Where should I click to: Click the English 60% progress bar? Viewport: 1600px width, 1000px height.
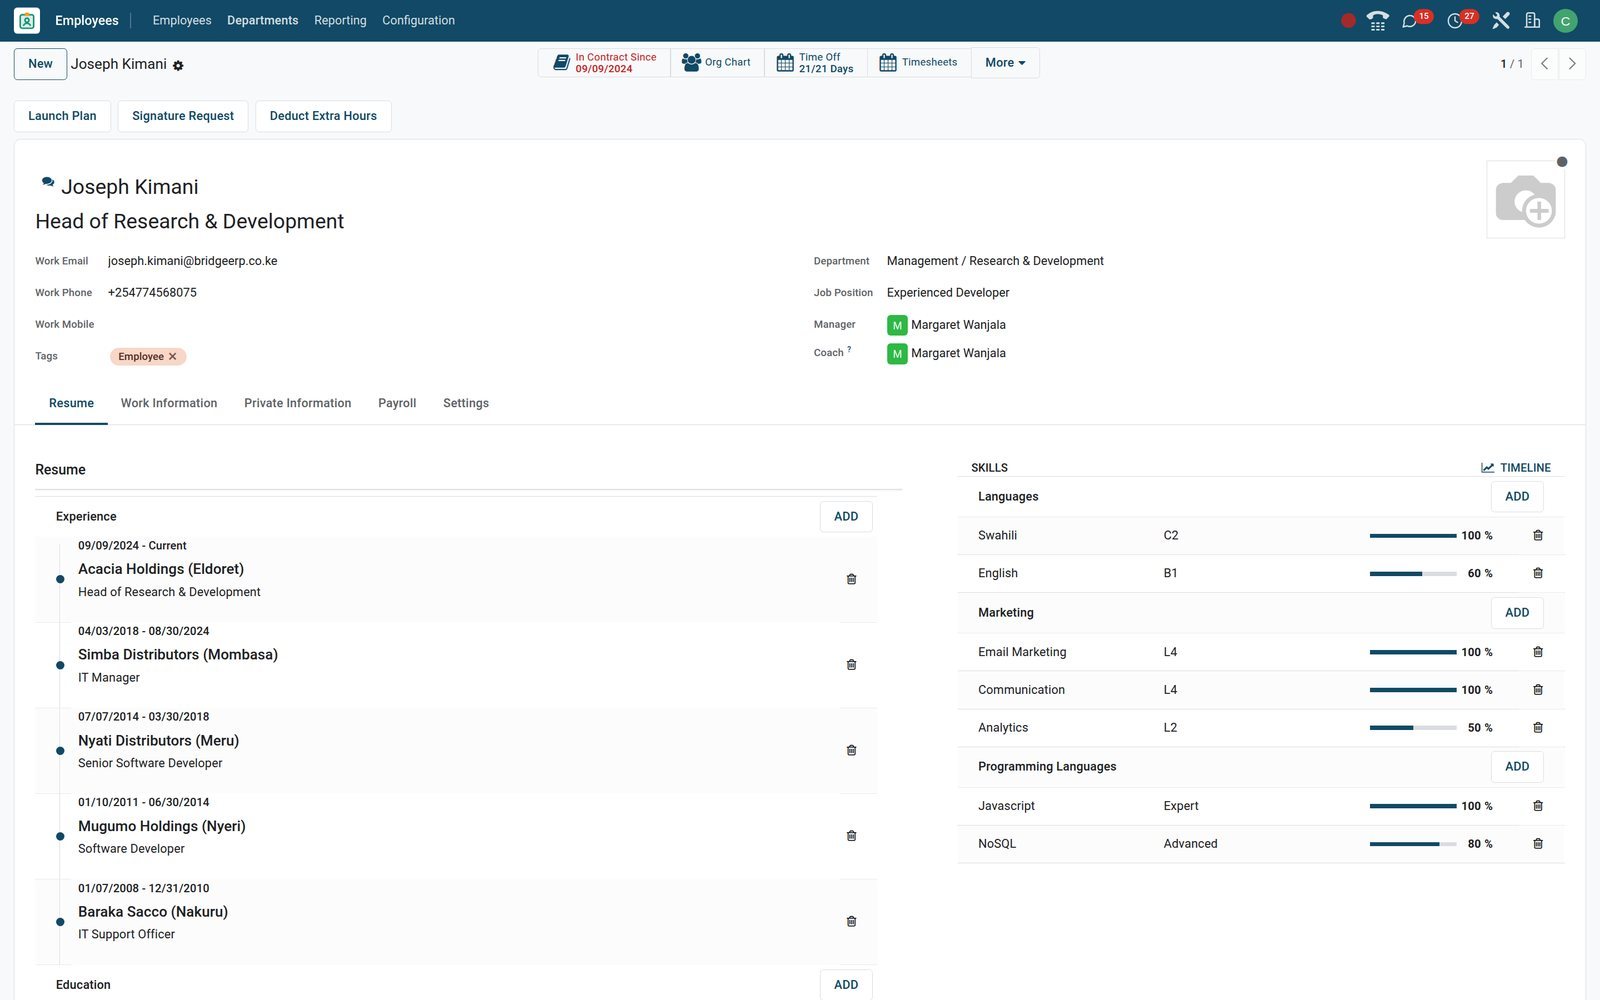[1413, 574]
